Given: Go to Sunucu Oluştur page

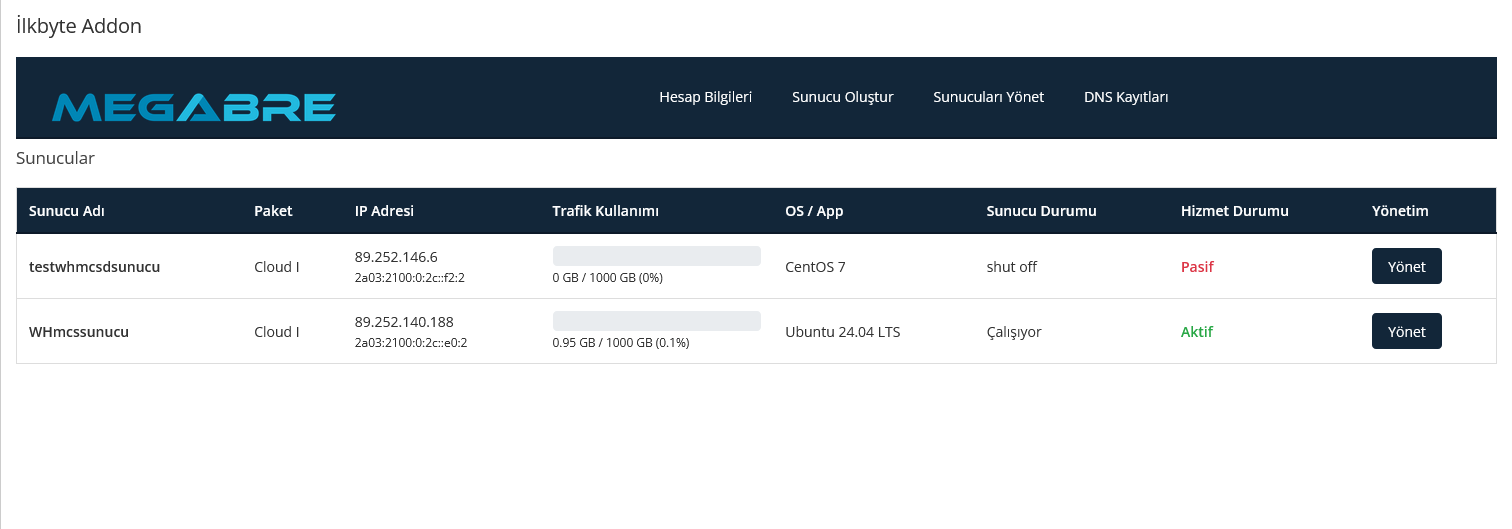Looking at the screenshot, I should 842,97.
